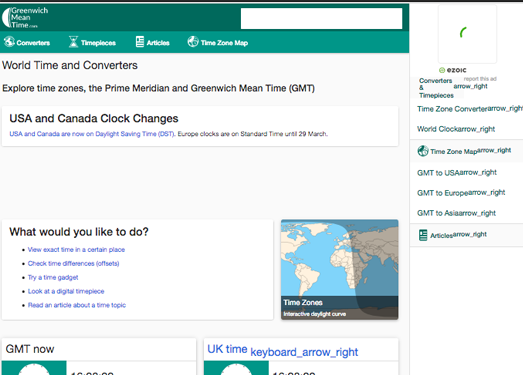Click the clock face in GMT now card
523x375 pixels.
coord(34,370)
